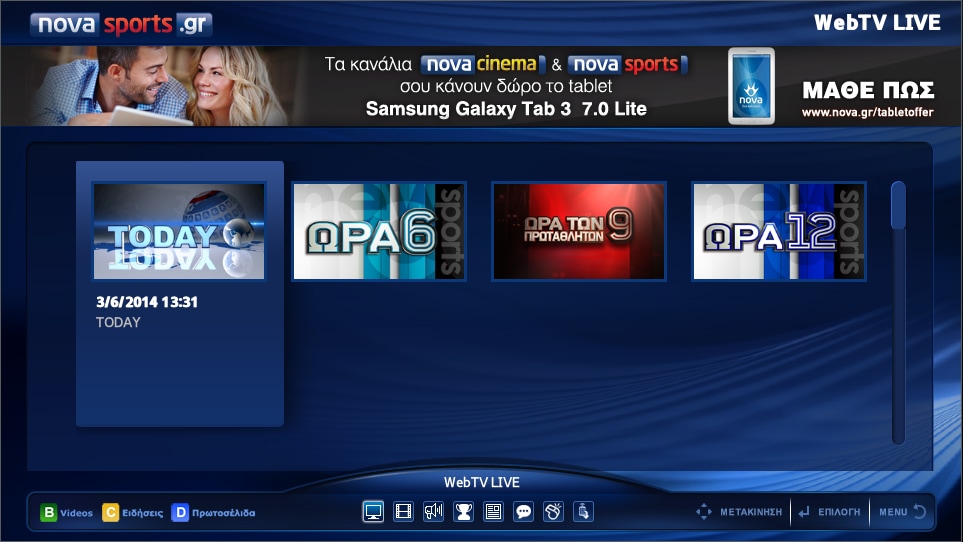
Task: Click the blue D Πρωτοσέλιδα button
Action: 213,513
